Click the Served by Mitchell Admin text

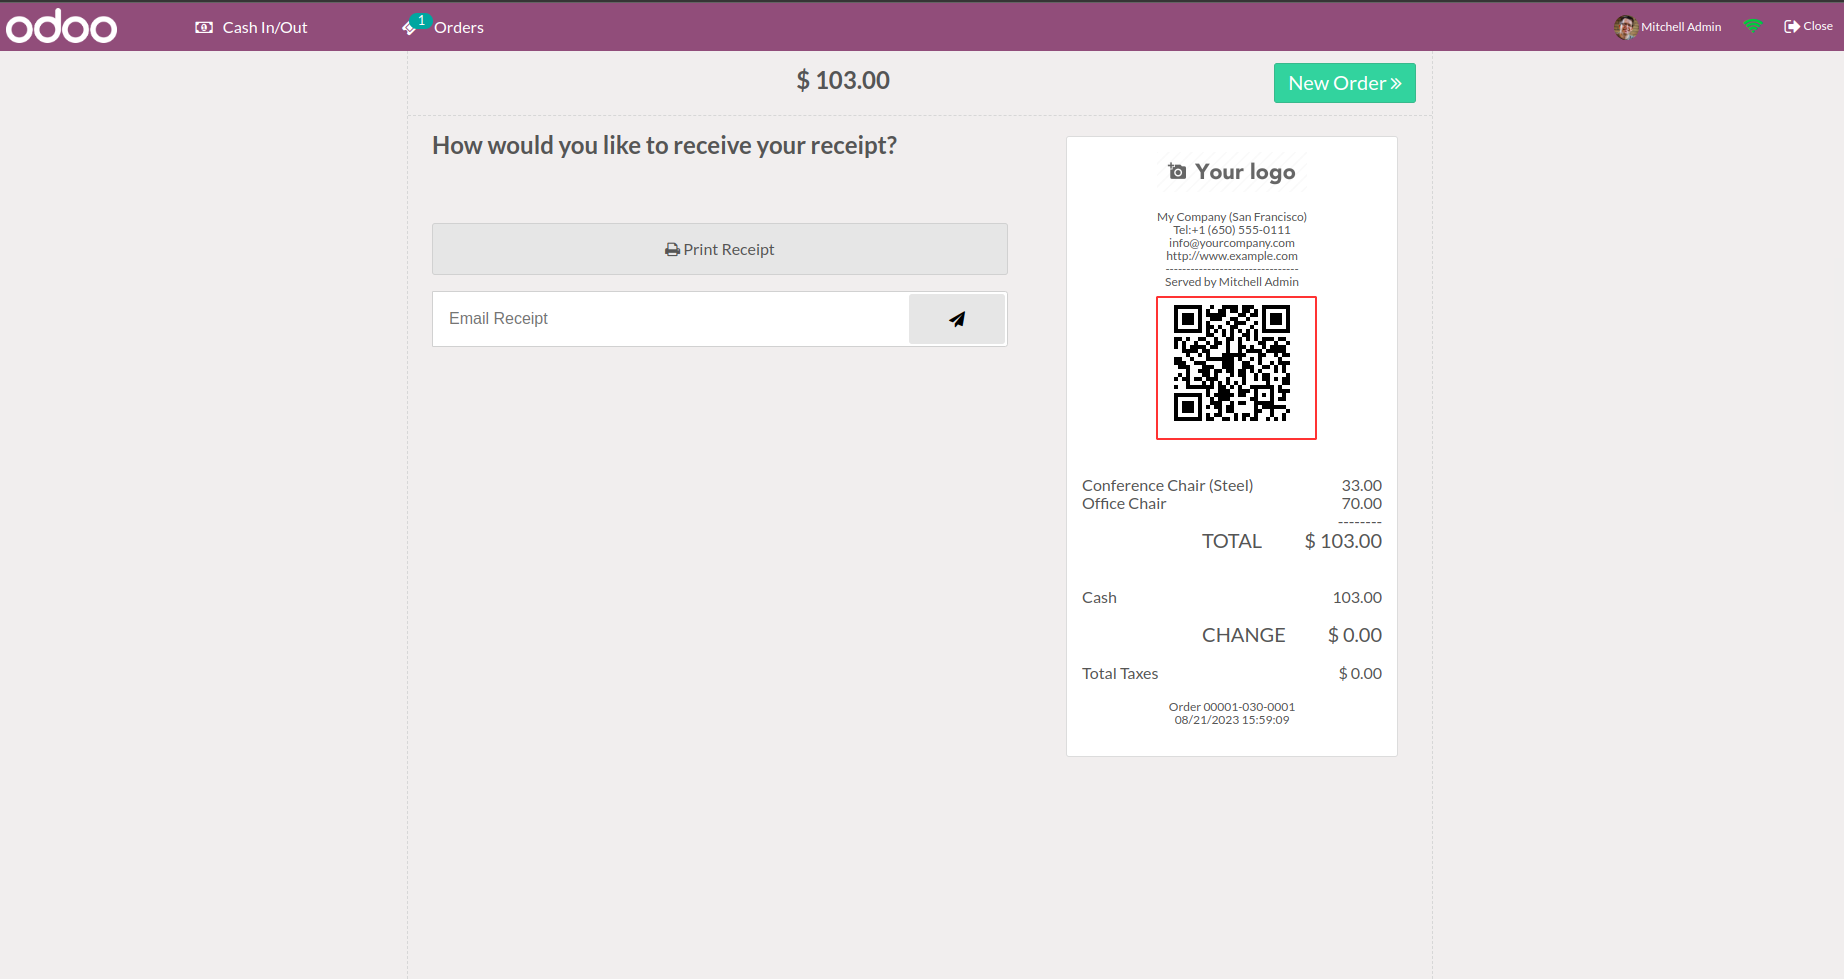[1232, 282]
